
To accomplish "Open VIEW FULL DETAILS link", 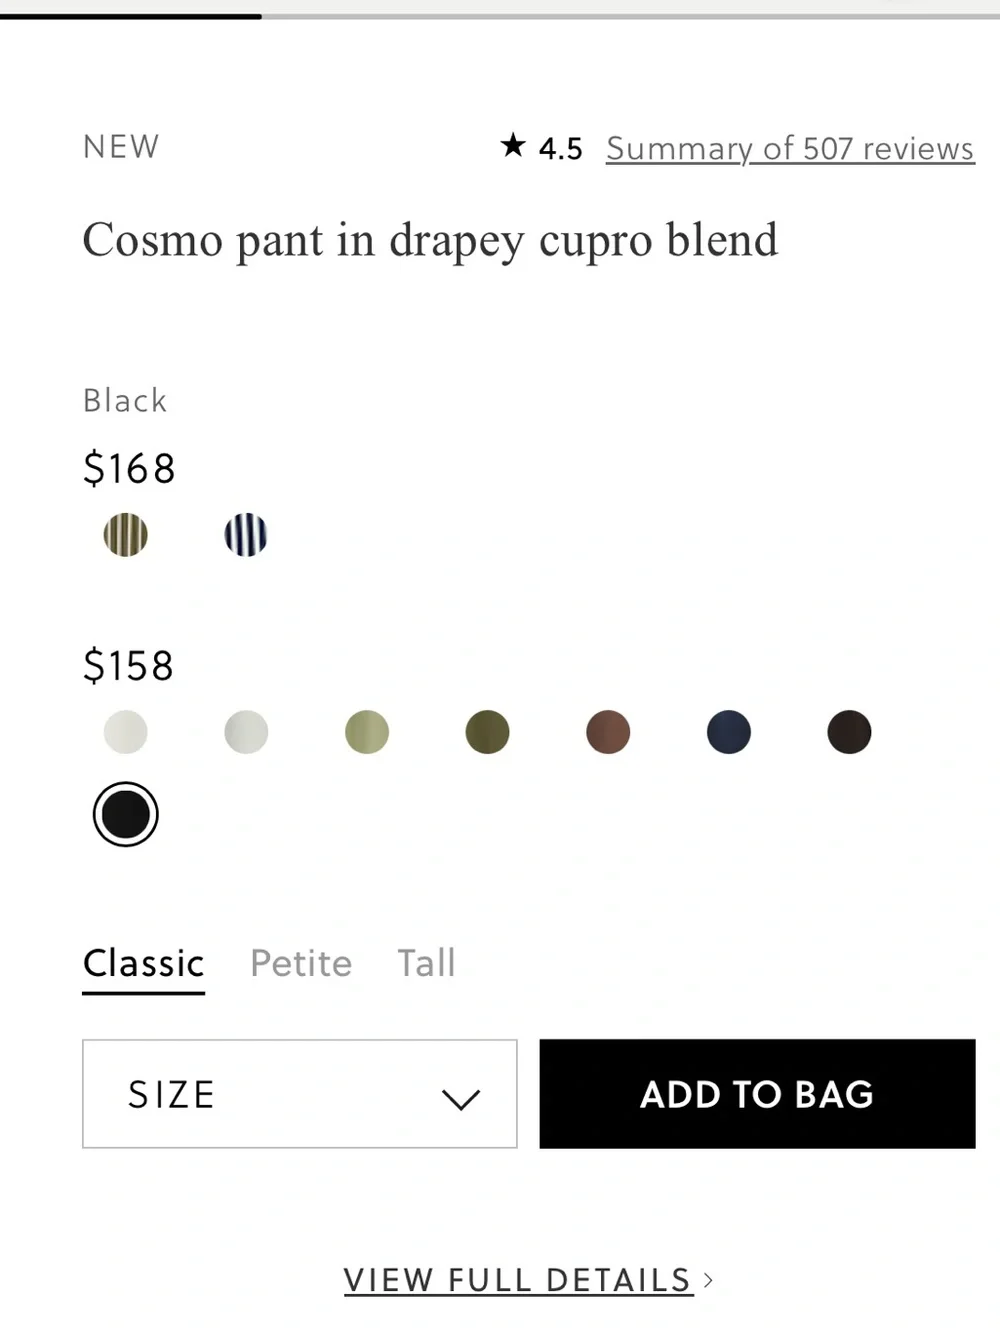I will 518,1280.
